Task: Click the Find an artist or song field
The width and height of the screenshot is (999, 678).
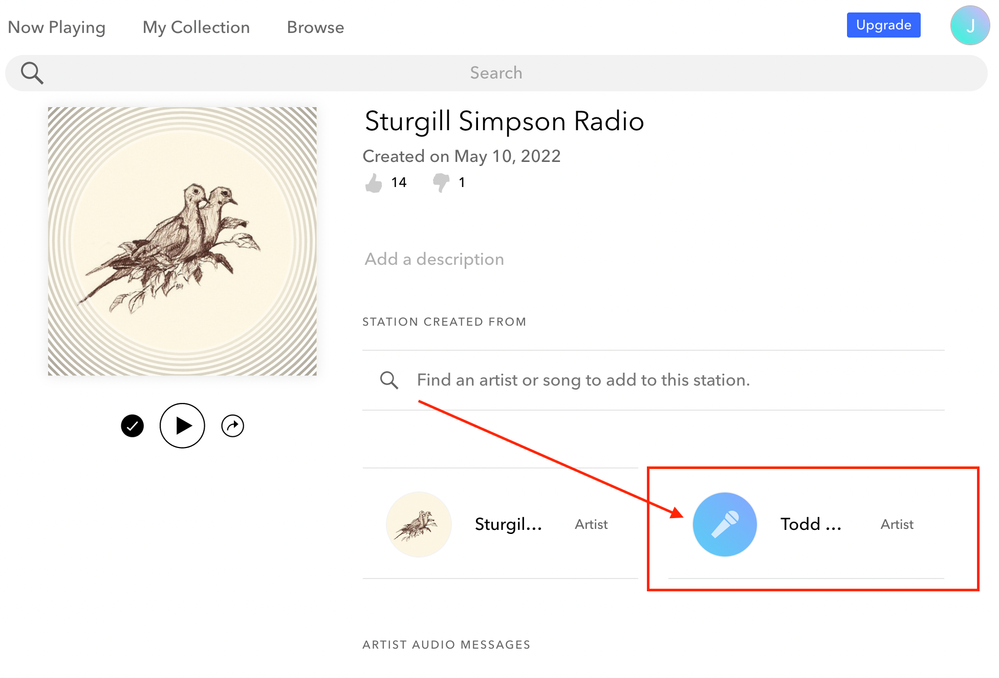Action: point(583,380)
